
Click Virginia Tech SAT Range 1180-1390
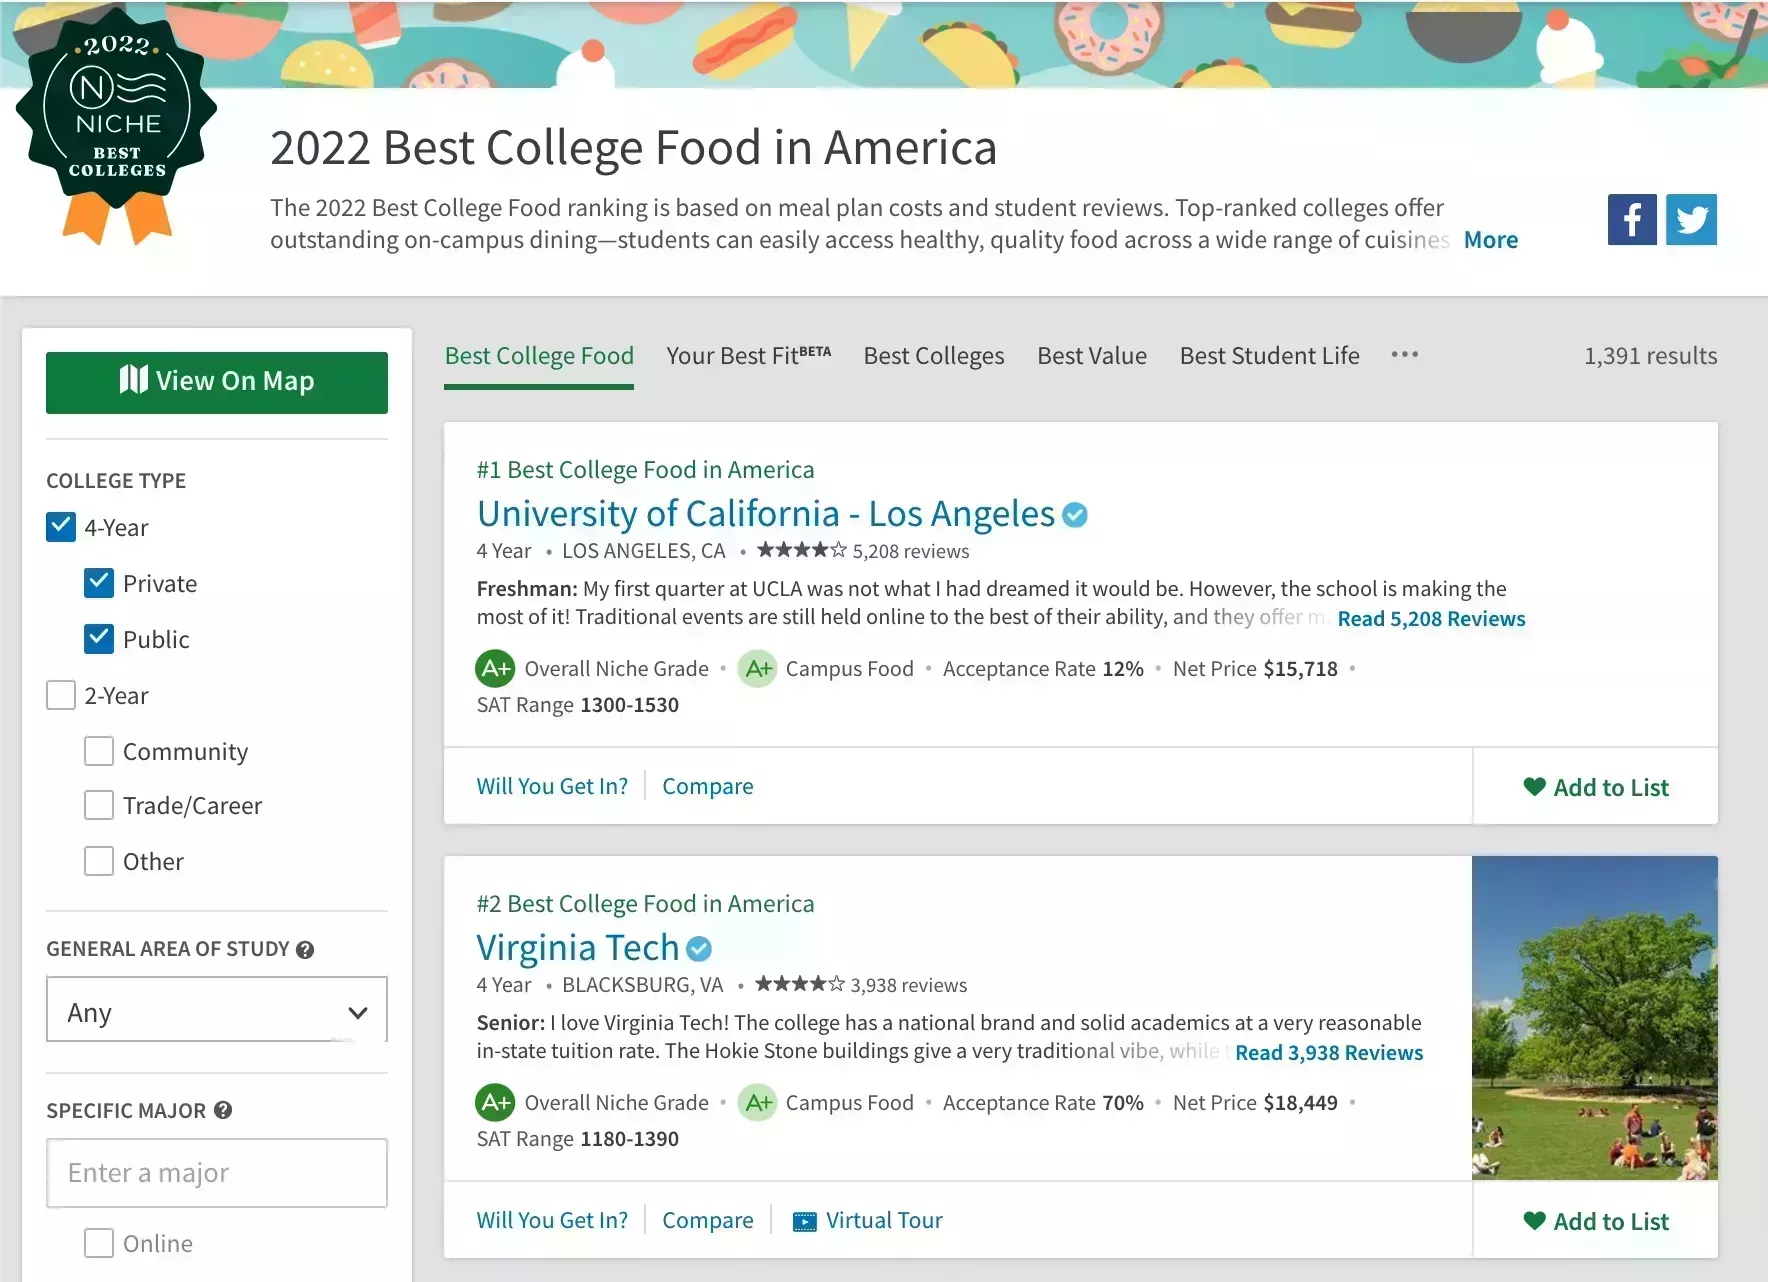(x=578, y=1139)
